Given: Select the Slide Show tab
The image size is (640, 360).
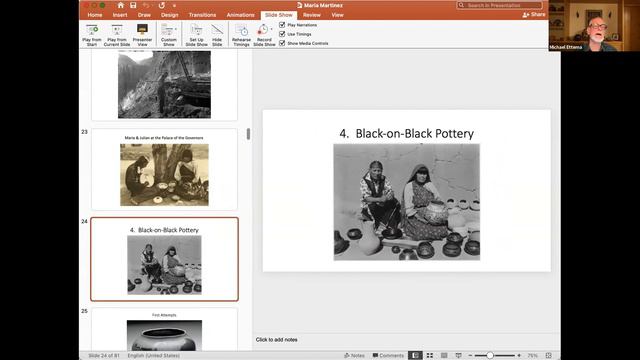Looking at the screenshot, I should pos(279,15).
